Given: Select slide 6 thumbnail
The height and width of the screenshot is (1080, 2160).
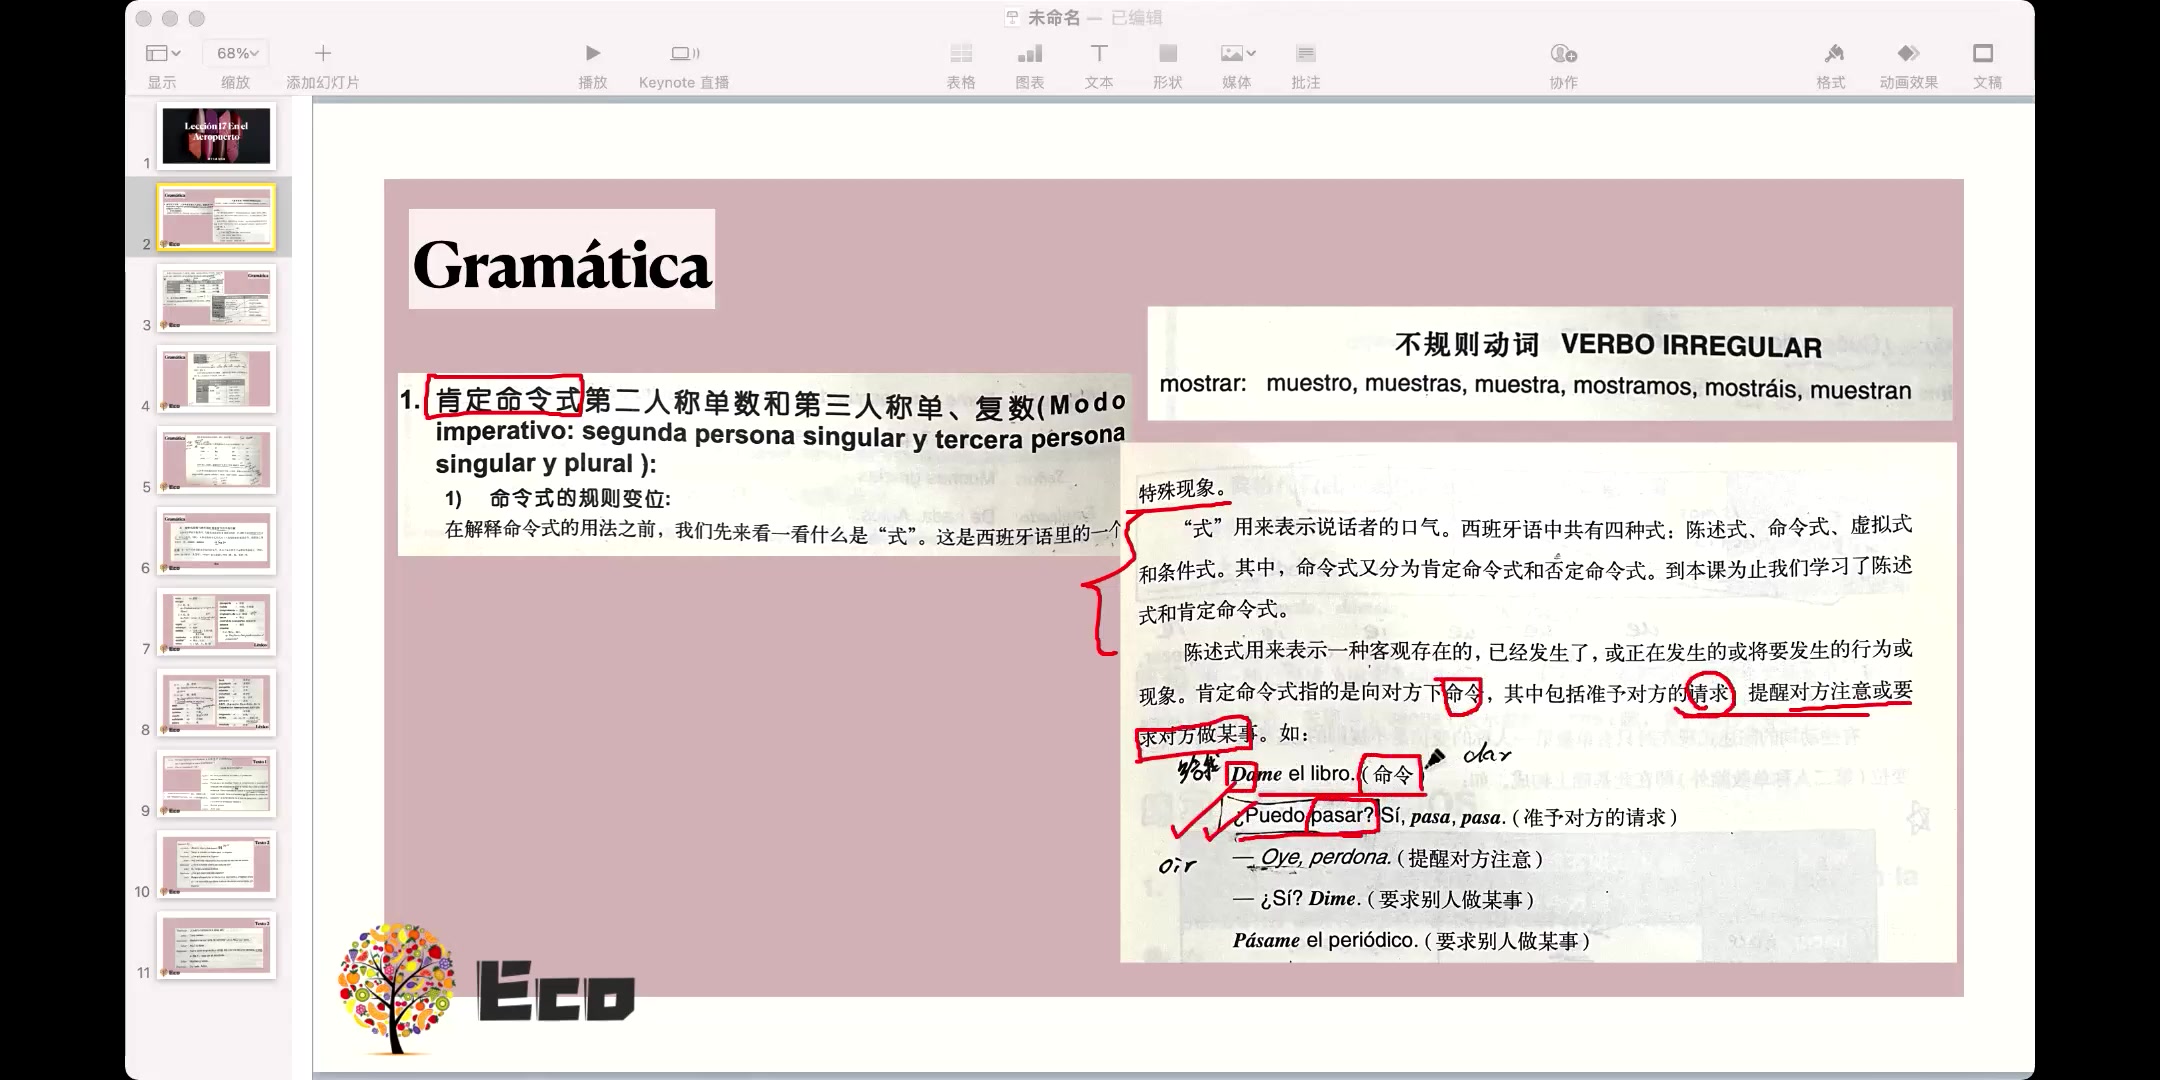Looking at the screenshot, I should point(216,540).
